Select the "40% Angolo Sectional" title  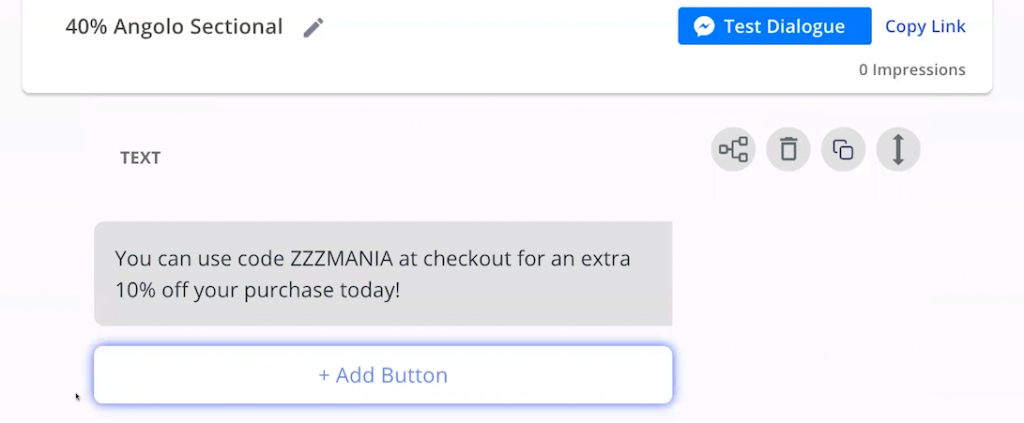point(174,27)
